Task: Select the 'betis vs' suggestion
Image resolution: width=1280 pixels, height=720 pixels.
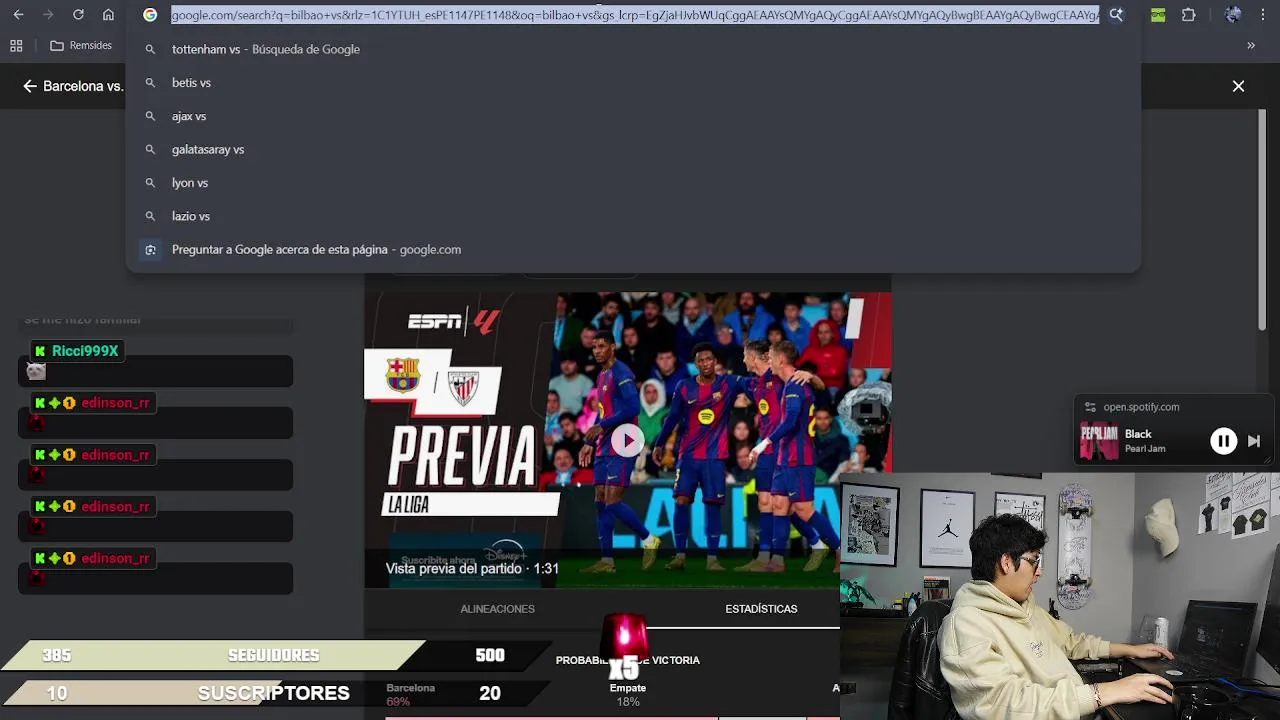Action: coord(633,83)
